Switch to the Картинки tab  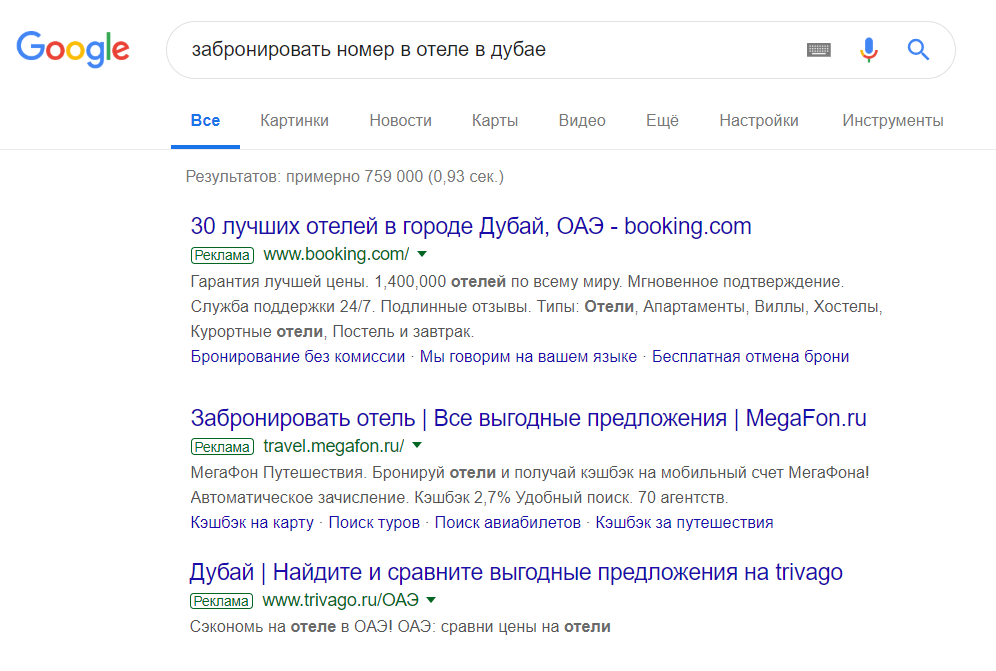click(x=294, y=121)
